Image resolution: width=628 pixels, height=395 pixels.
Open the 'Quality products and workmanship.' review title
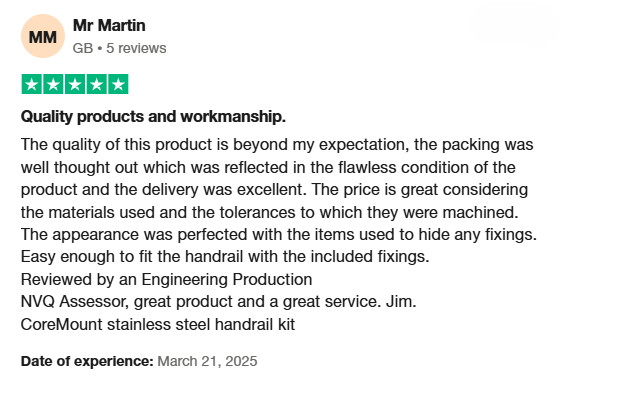153,117
